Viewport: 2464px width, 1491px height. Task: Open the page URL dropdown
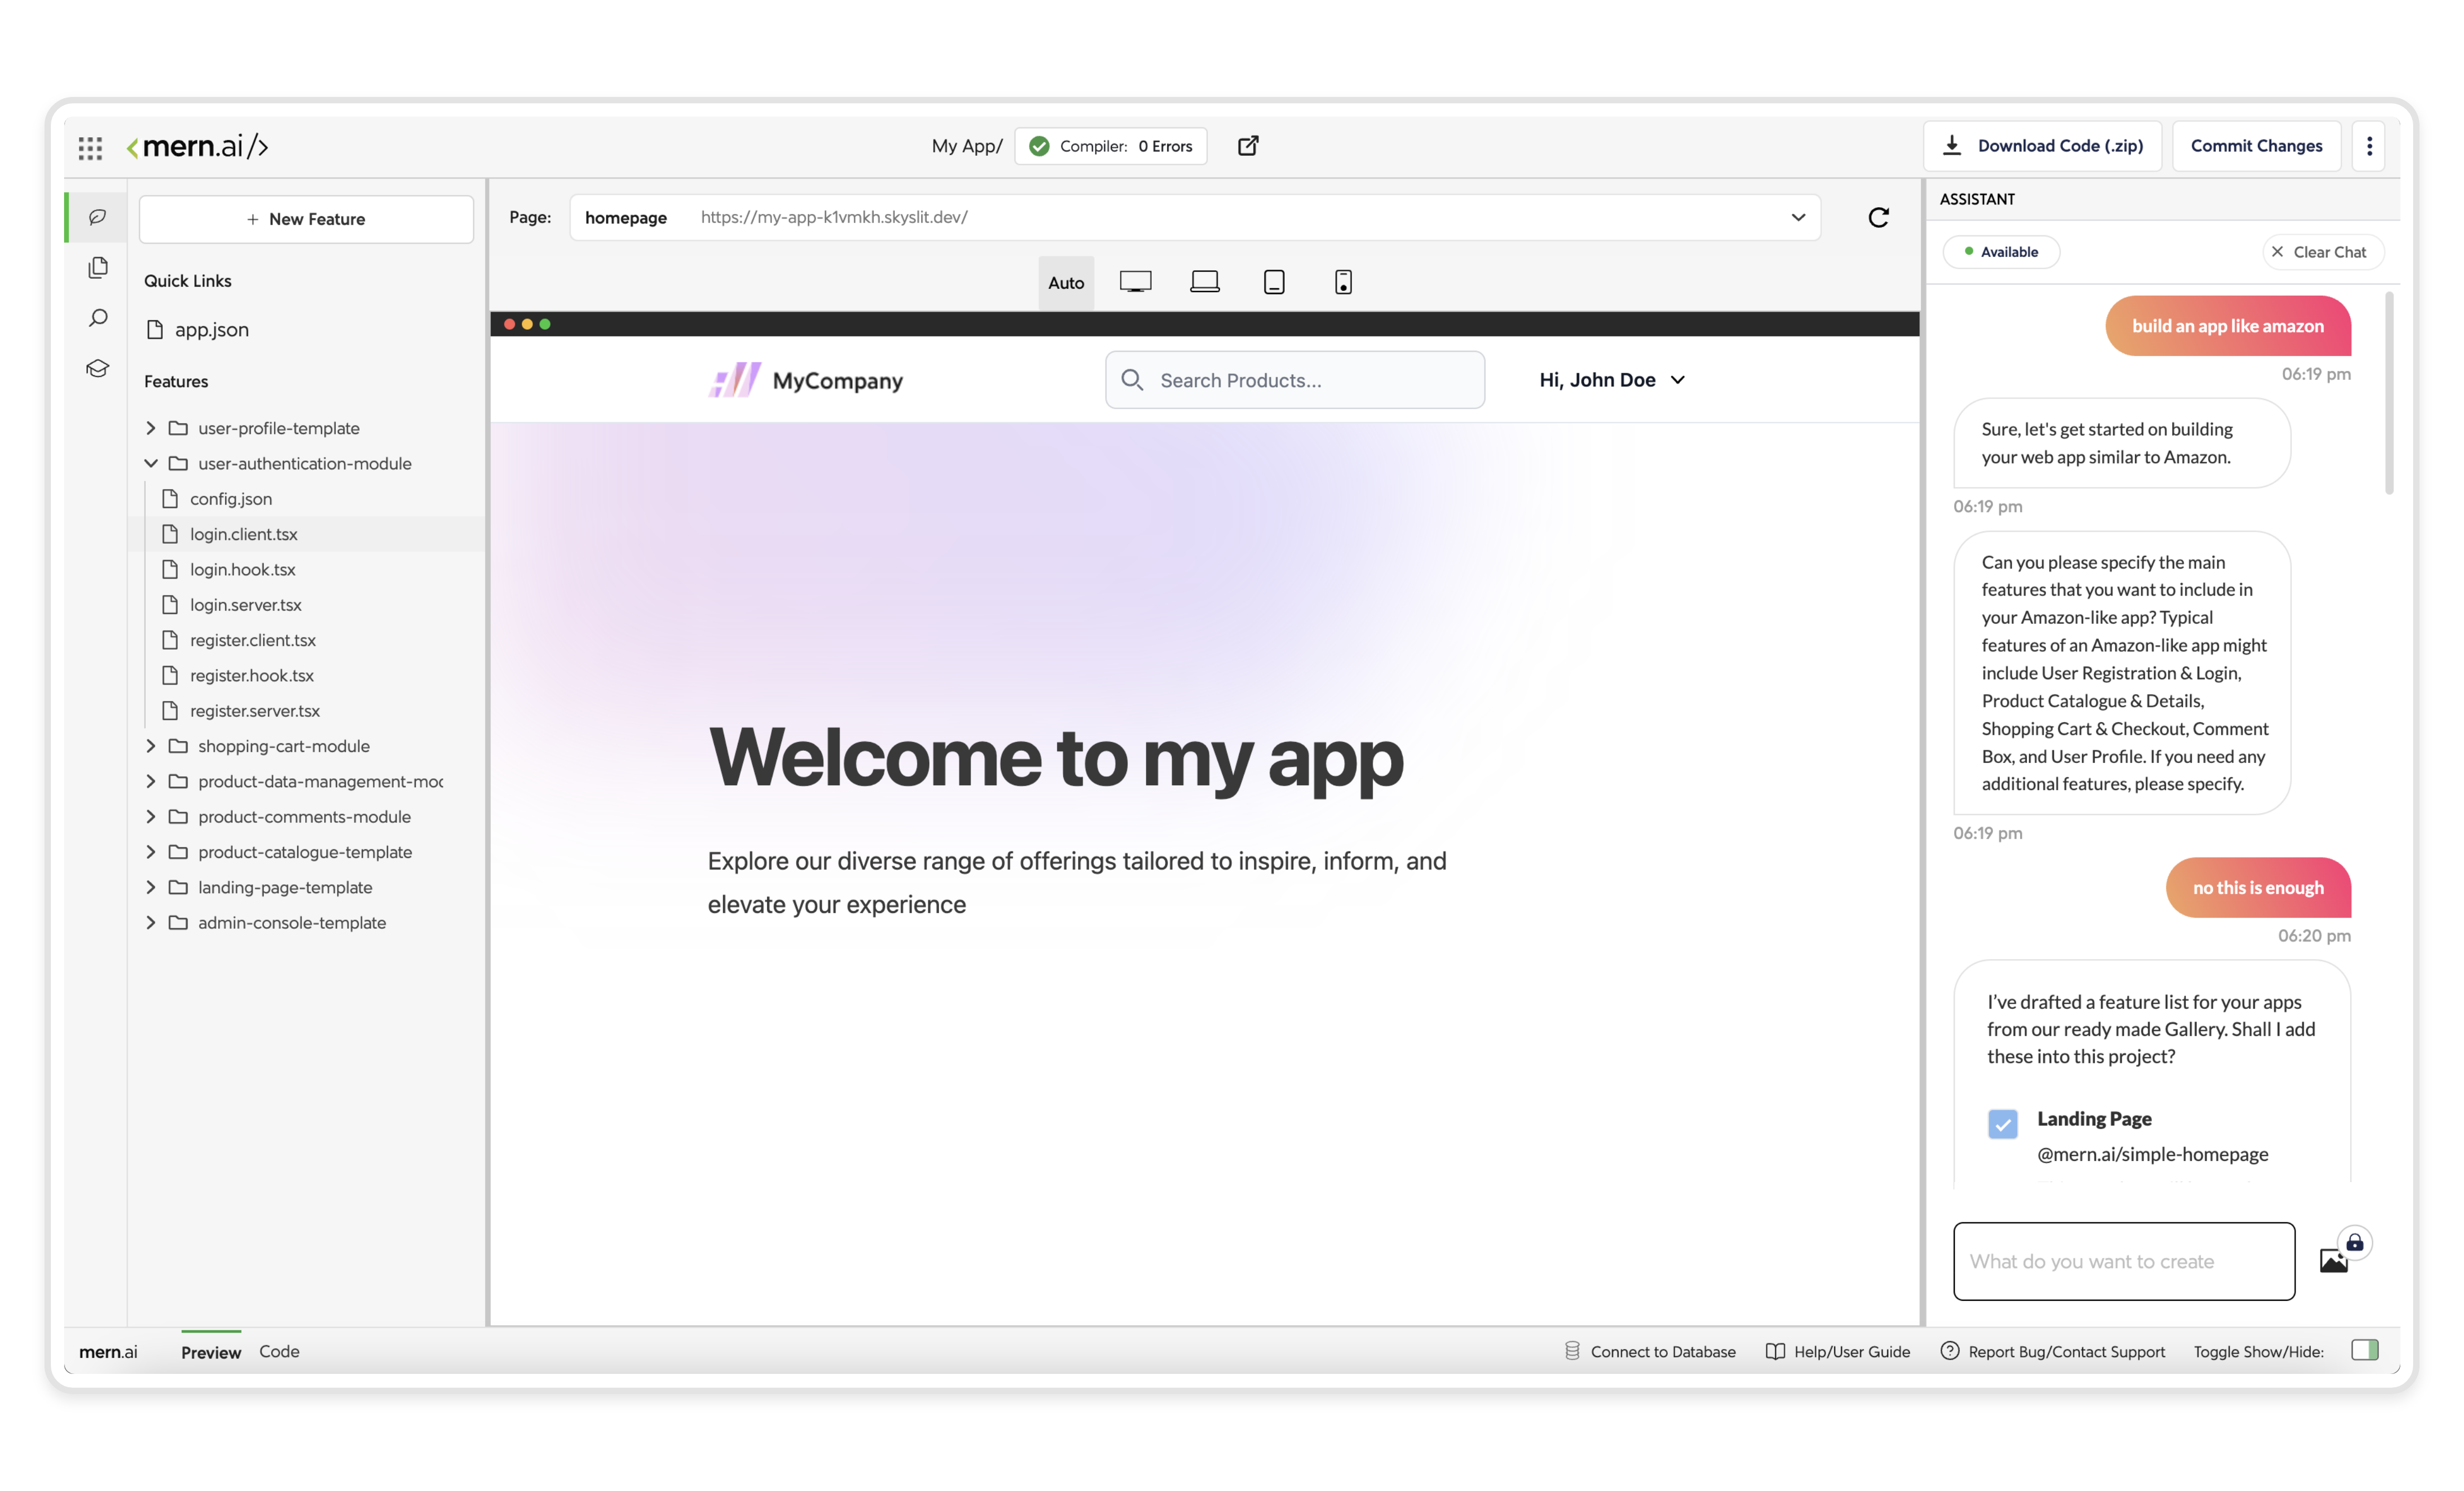pos(1798,217)
